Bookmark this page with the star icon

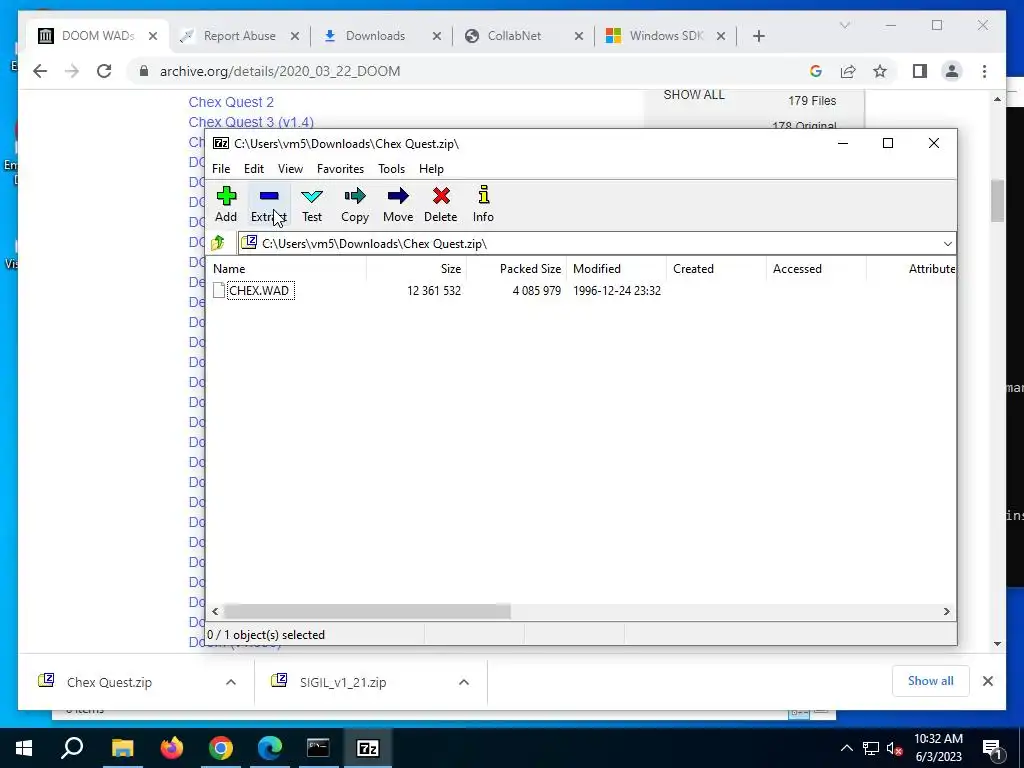[880, 71]
